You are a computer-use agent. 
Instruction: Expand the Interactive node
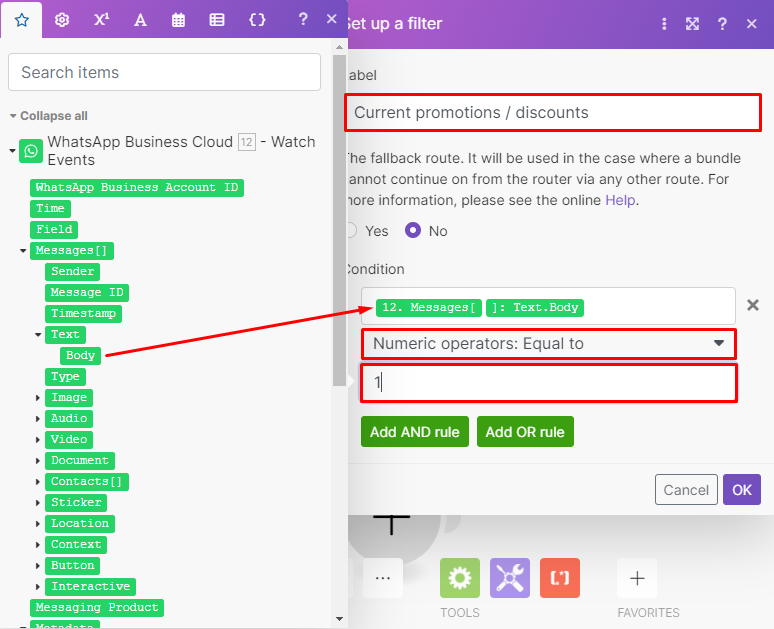pyautogui.click(x=38, y=587)
